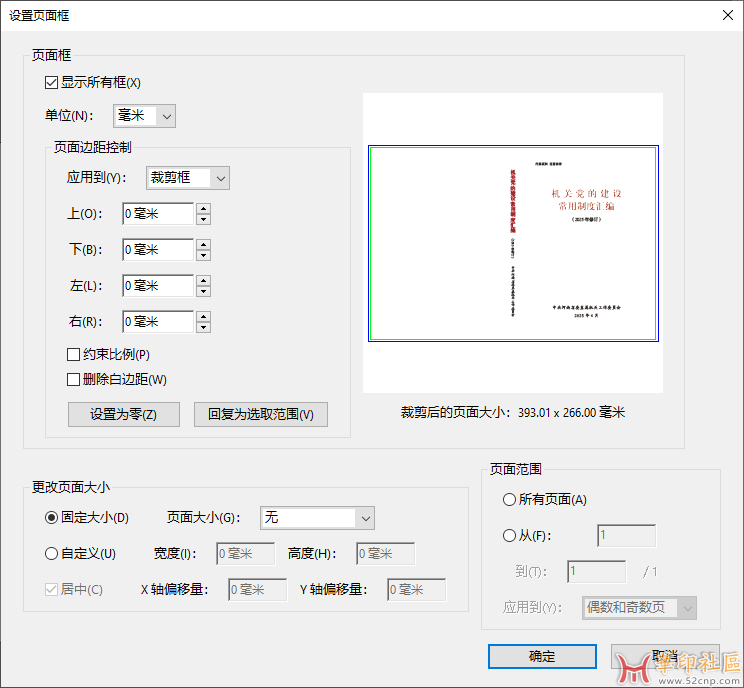This screenshot has height=688, width=744.
Task: Open the 页面大小(G) dropdown
Action: tap(317, 517)
